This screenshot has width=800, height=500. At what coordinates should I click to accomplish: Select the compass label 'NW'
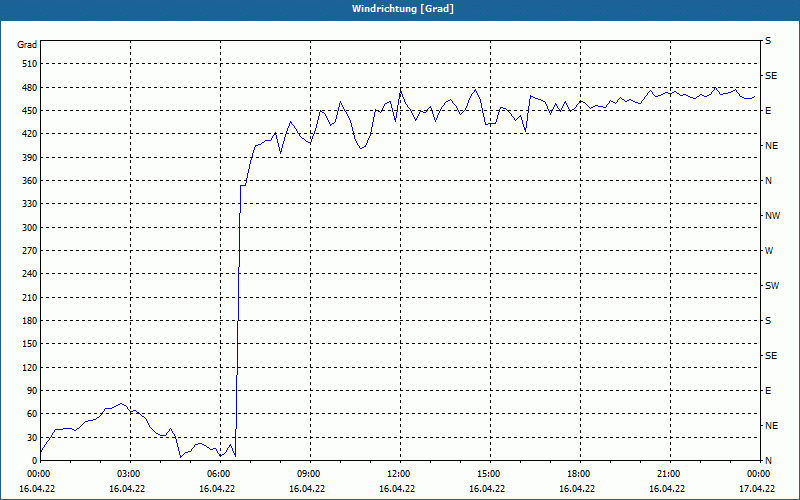click(772, 216)
